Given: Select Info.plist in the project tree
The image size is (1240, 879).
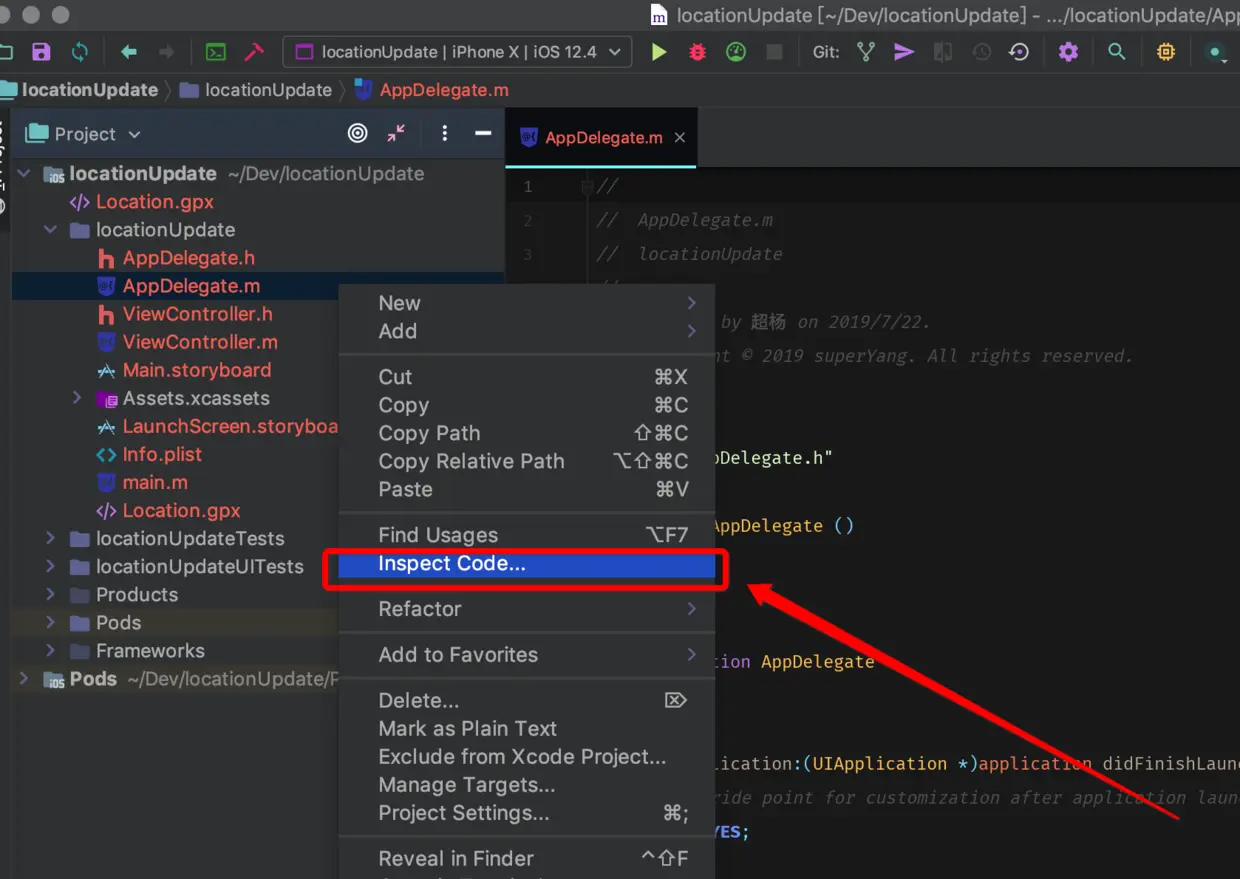Looking at the screenshot, I should pos(162,454).
